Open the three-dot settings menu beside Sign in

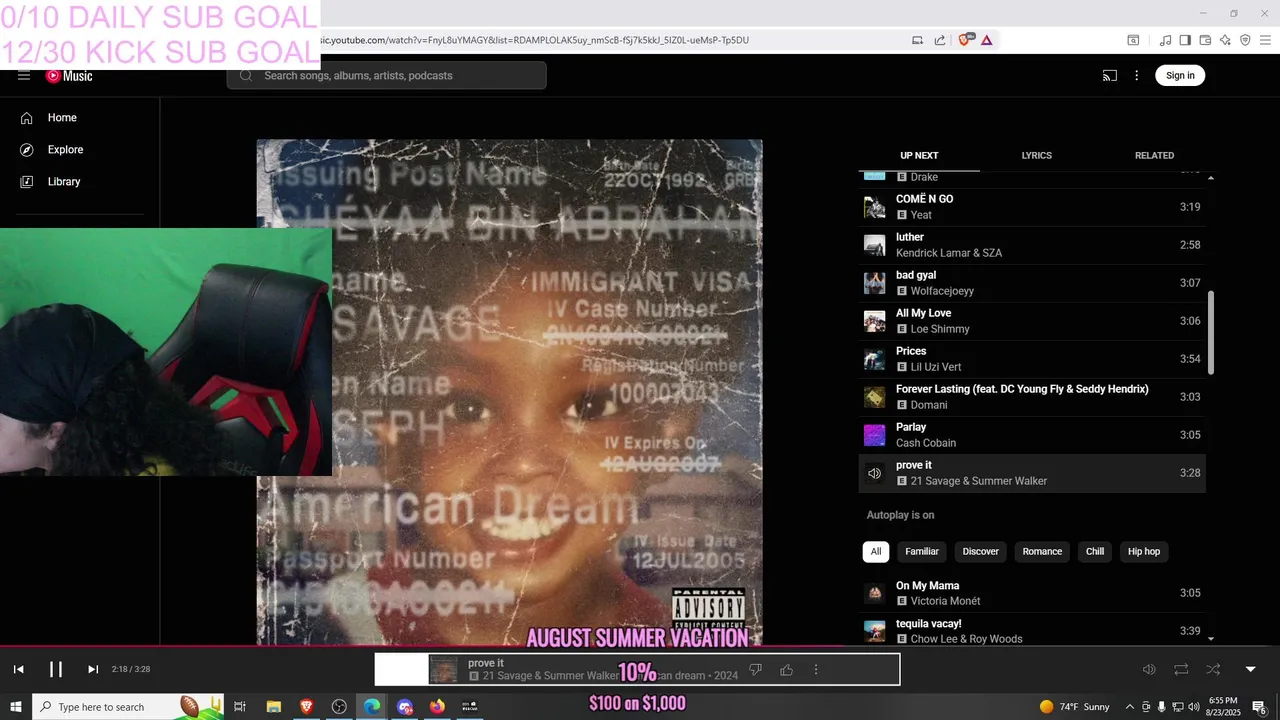click(x=1136, y=76)
